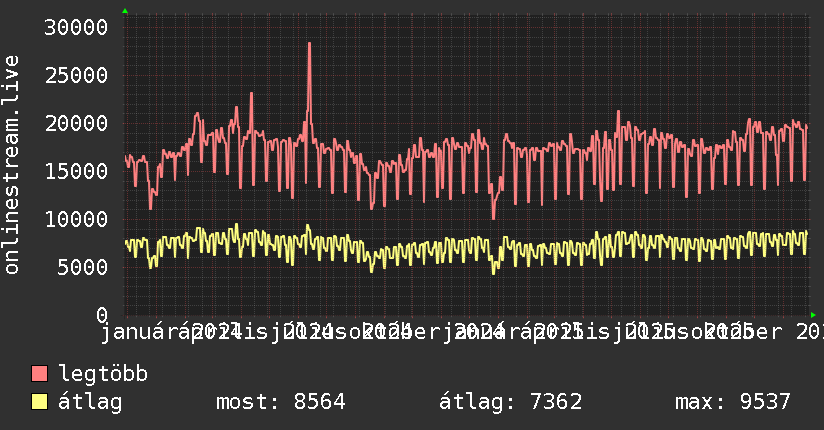Select the legtöbb legend label
Viewport: 824px width, 430px height.
coord(103,373)
